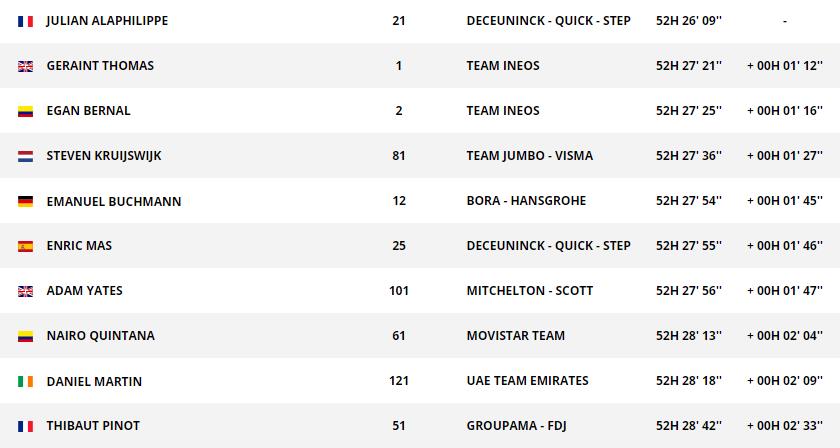Viewport: 840px width, 448px height.
Task: Click Bora - Hansgrohe team name
Action: 526,201
